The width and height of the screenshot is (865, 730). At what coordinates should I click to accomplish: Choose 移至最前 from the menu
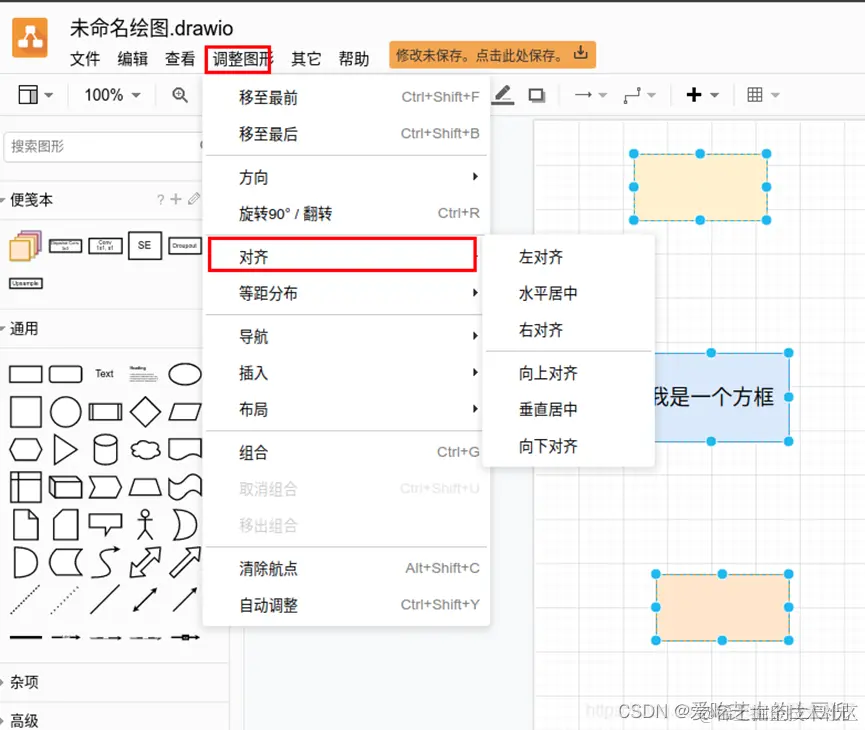coord(346,97)
